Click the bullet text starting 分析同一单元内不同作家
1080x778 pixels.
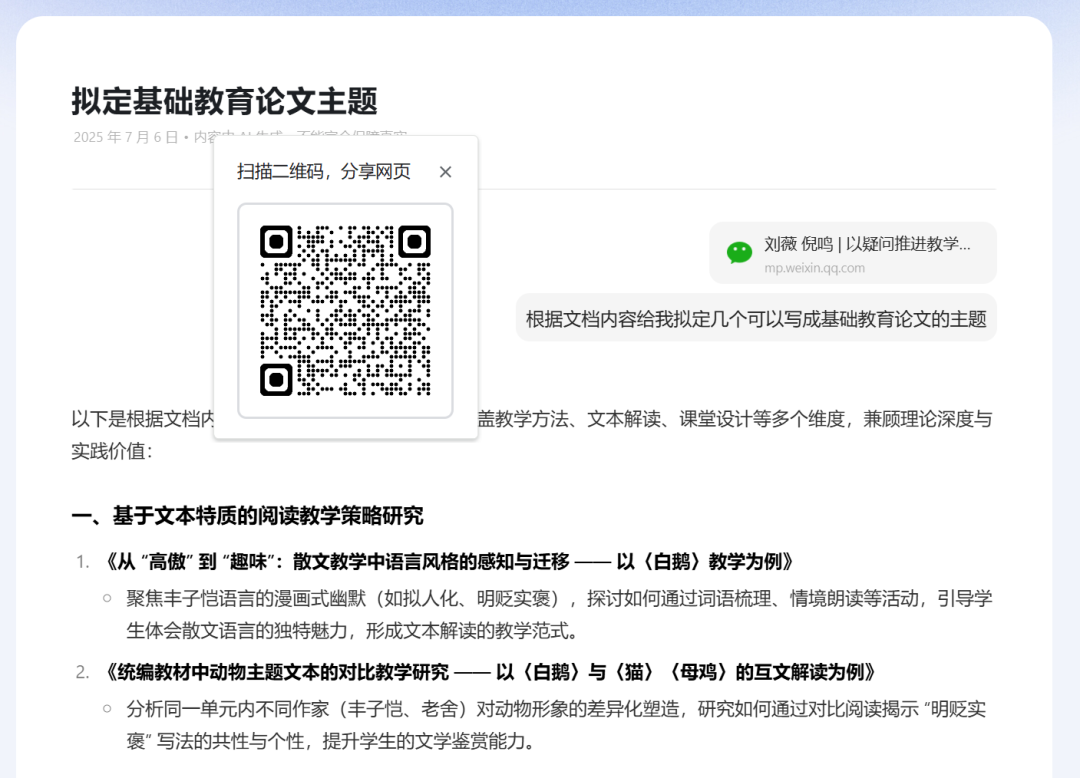[x=556, y=725]
